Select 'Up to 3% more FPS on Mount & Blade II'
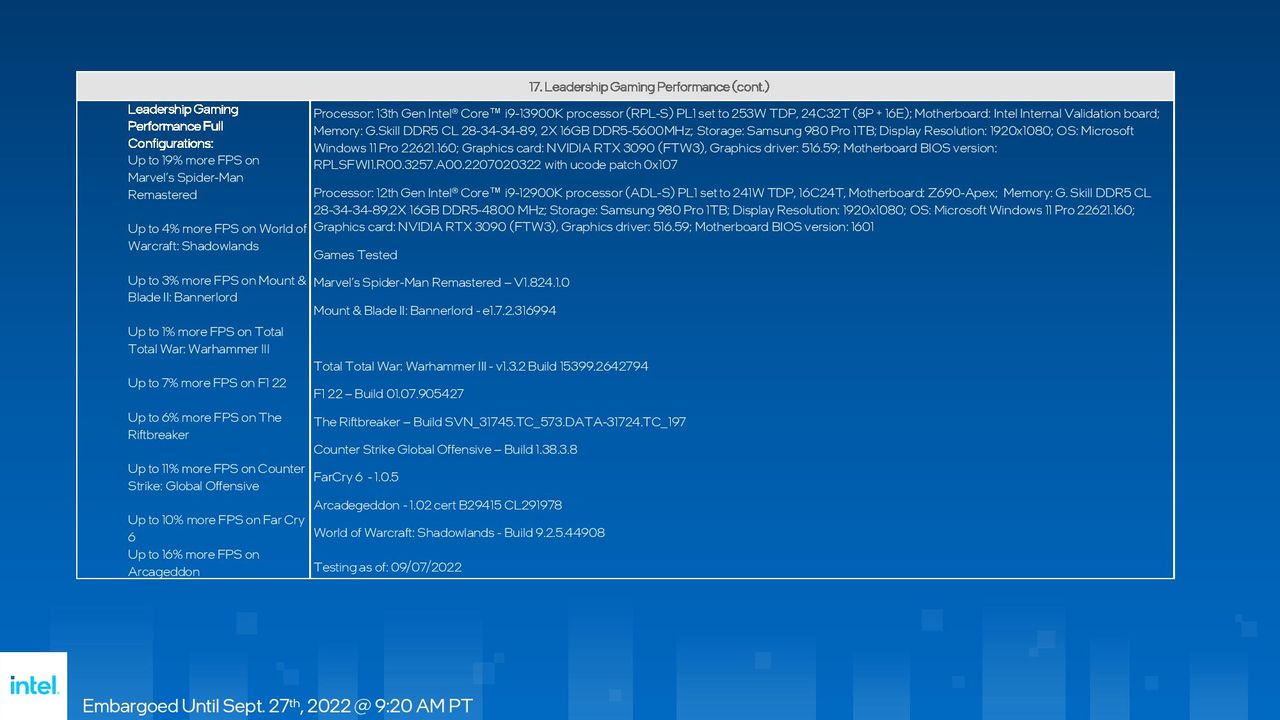The image size is (1280, 720). 217,289
